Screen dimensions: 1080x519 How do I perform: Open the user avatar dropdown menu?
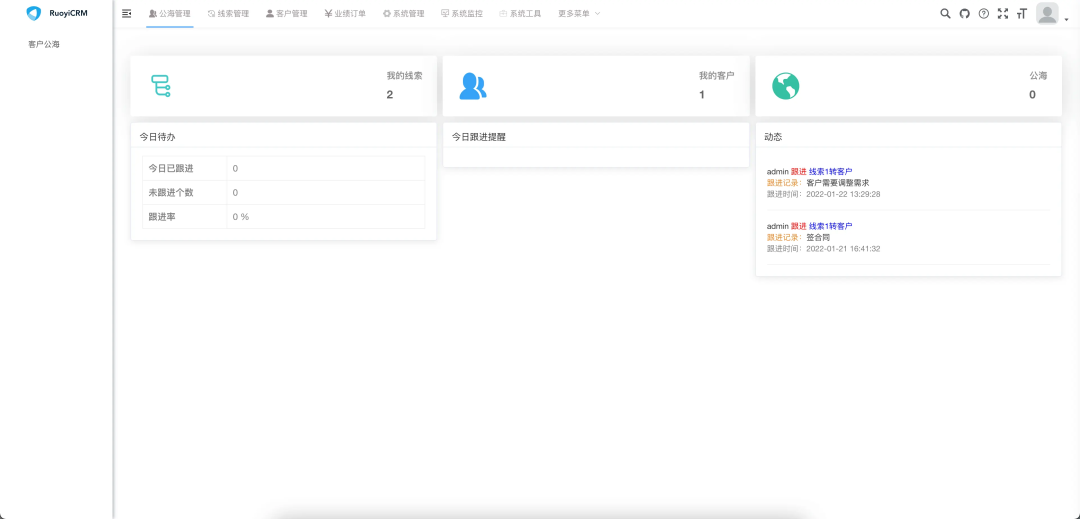[1049, 13]
